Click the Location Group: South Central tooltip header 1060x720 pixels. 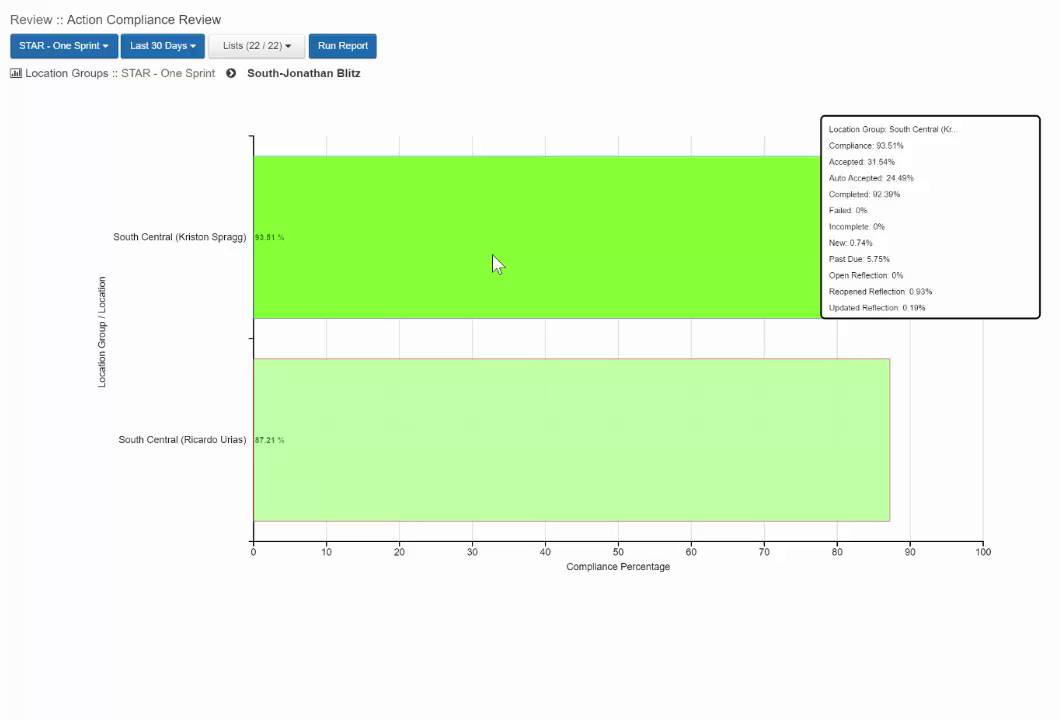893,130
